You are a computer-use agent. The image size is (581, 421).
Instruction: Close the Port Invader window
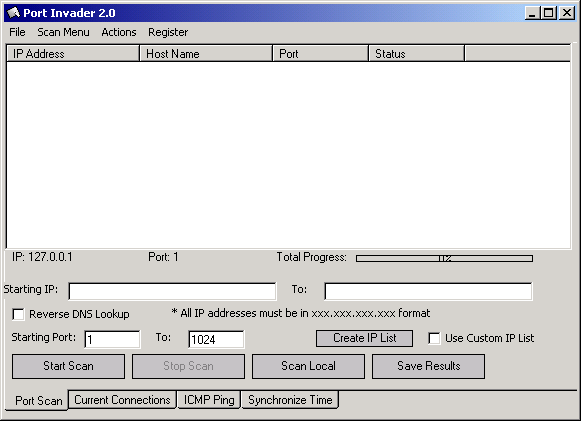(567, 13)
